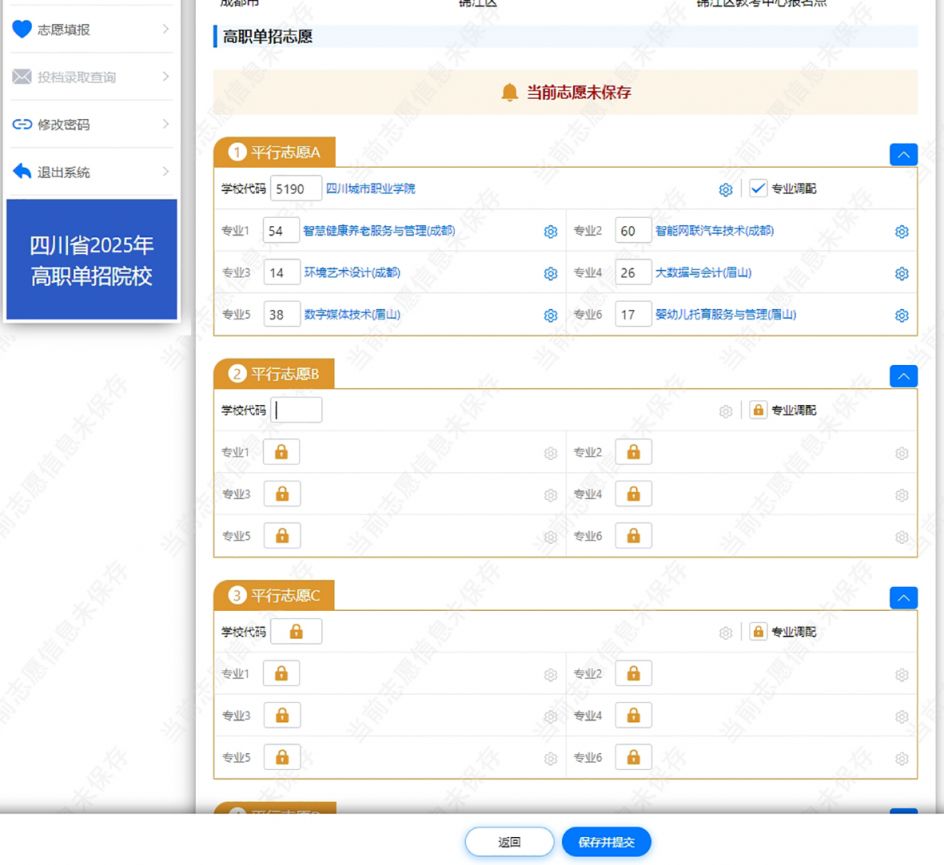Screen dimensions: 944x865
Task: Click the 保存并提交 button
Action: tap(606, 842)
